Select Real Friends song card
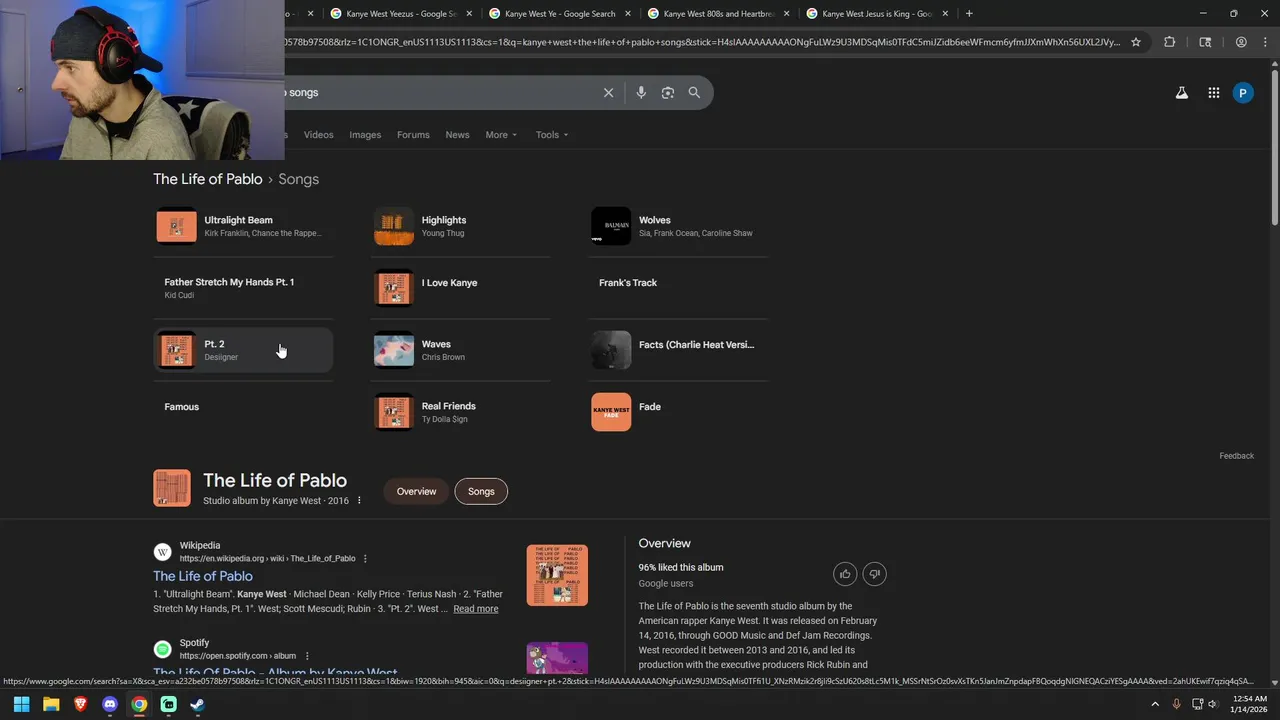This screenshot has width=1280, height=720. [461, 412]
